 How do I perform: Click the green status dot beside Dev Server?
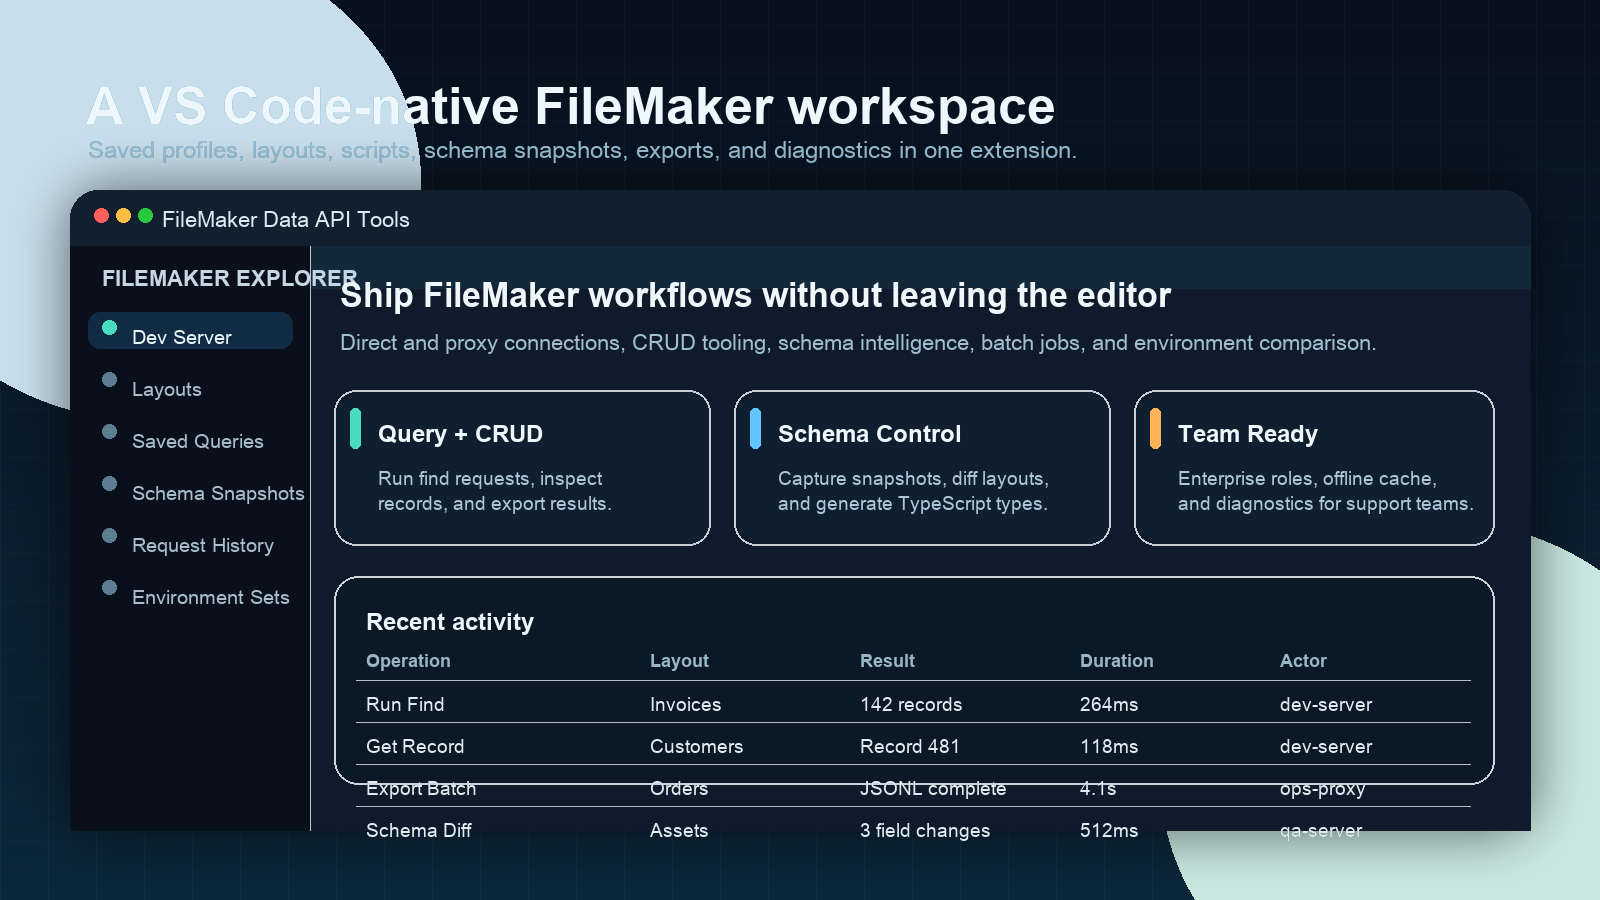click(x=110, y=328)
